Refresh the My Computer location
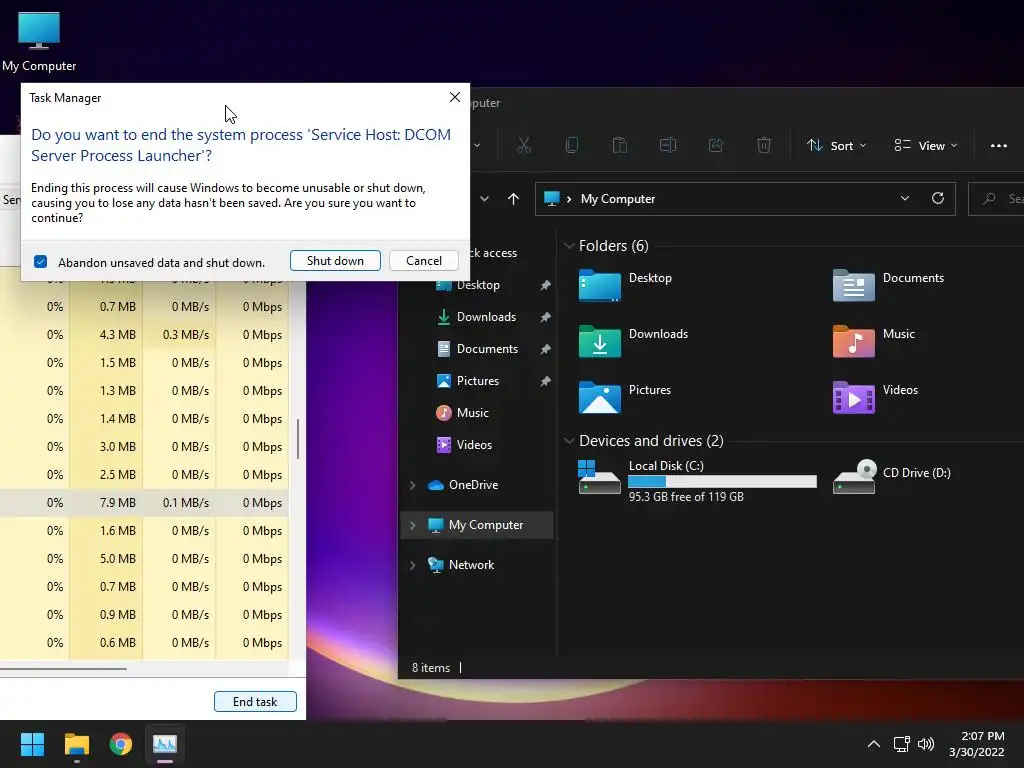This screenshot has height=768, width=1024. coord(938,198)
